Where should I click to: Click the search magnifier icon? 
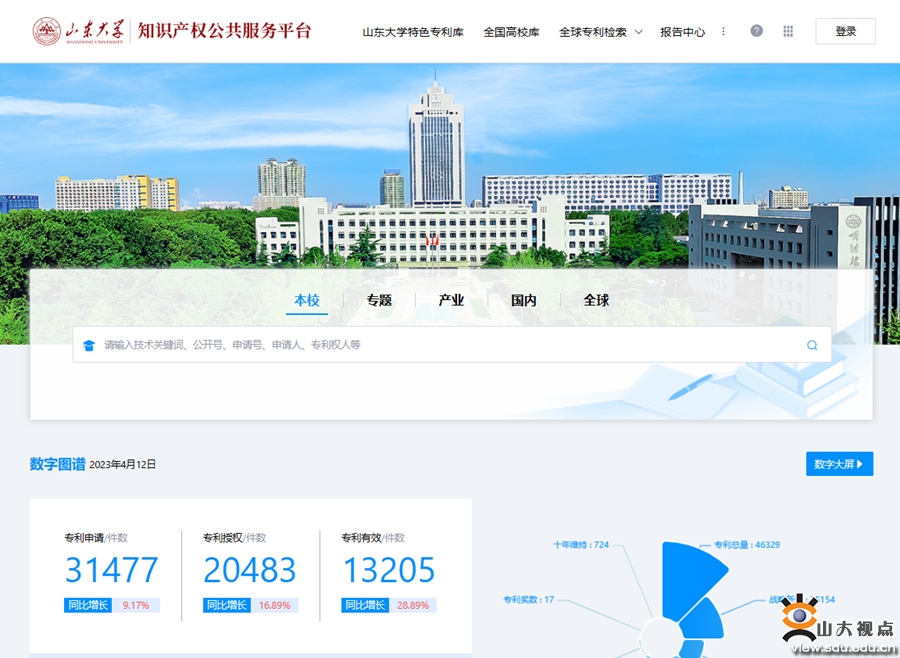(812, 345)
